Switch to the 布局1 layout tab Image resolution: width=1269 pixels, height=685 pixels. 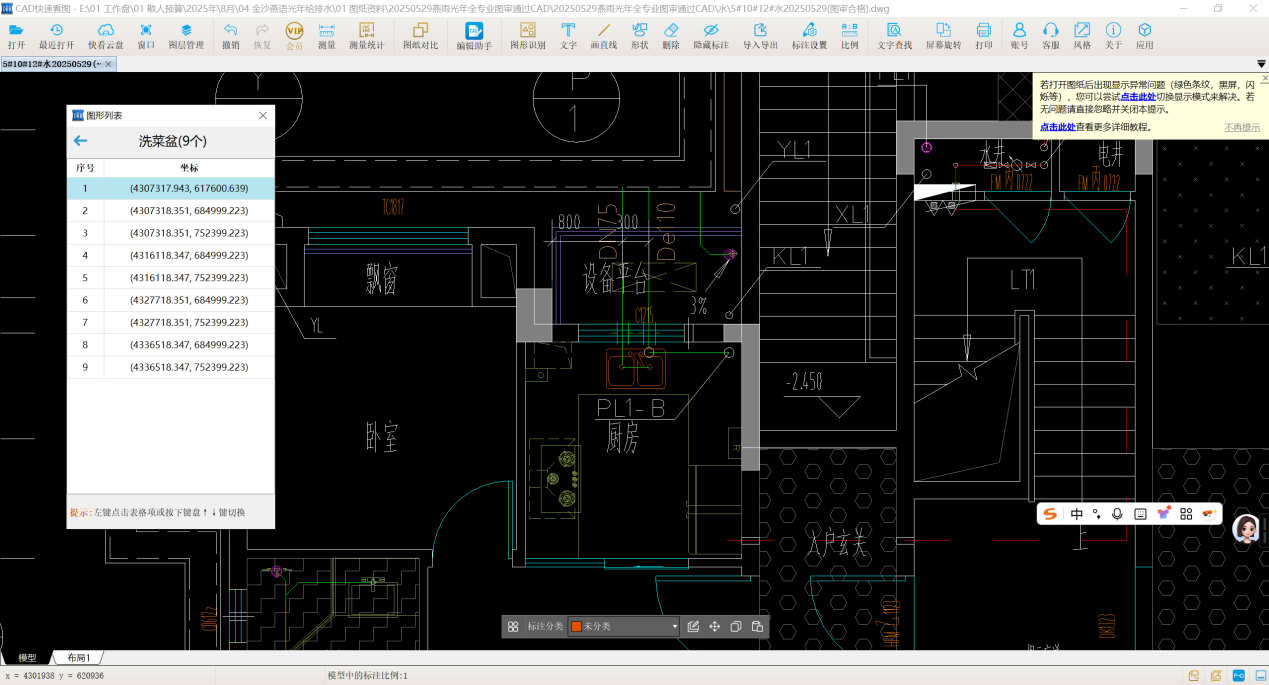(x=78, y=658)
